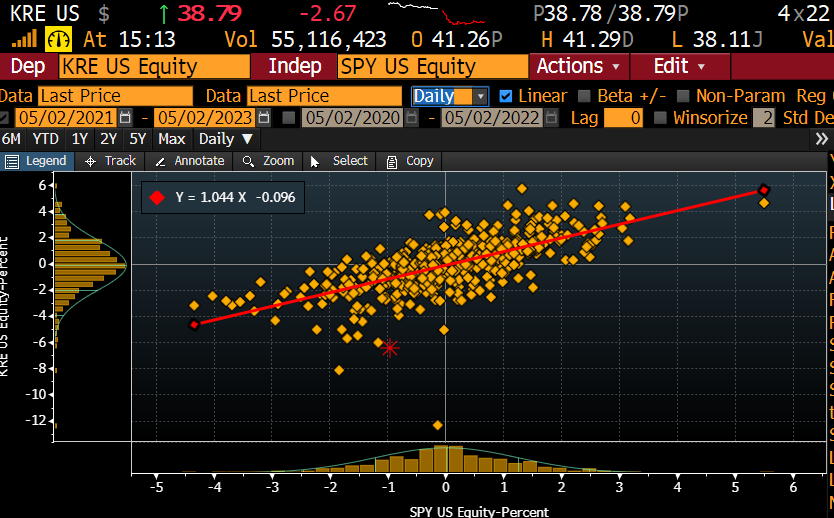The height and width of the screenshot is (518, 834).
Task: Click the SPY US Equity-Percent axis label
Action: coord(479,512)
